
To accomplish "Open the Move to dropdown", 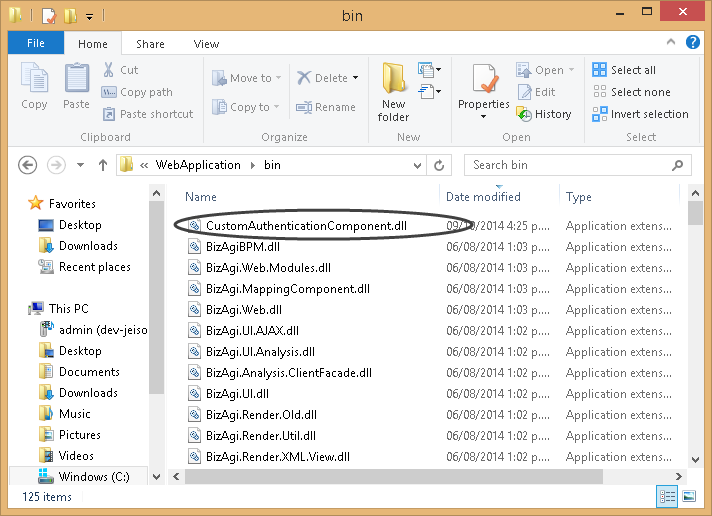I will point(246,78).
